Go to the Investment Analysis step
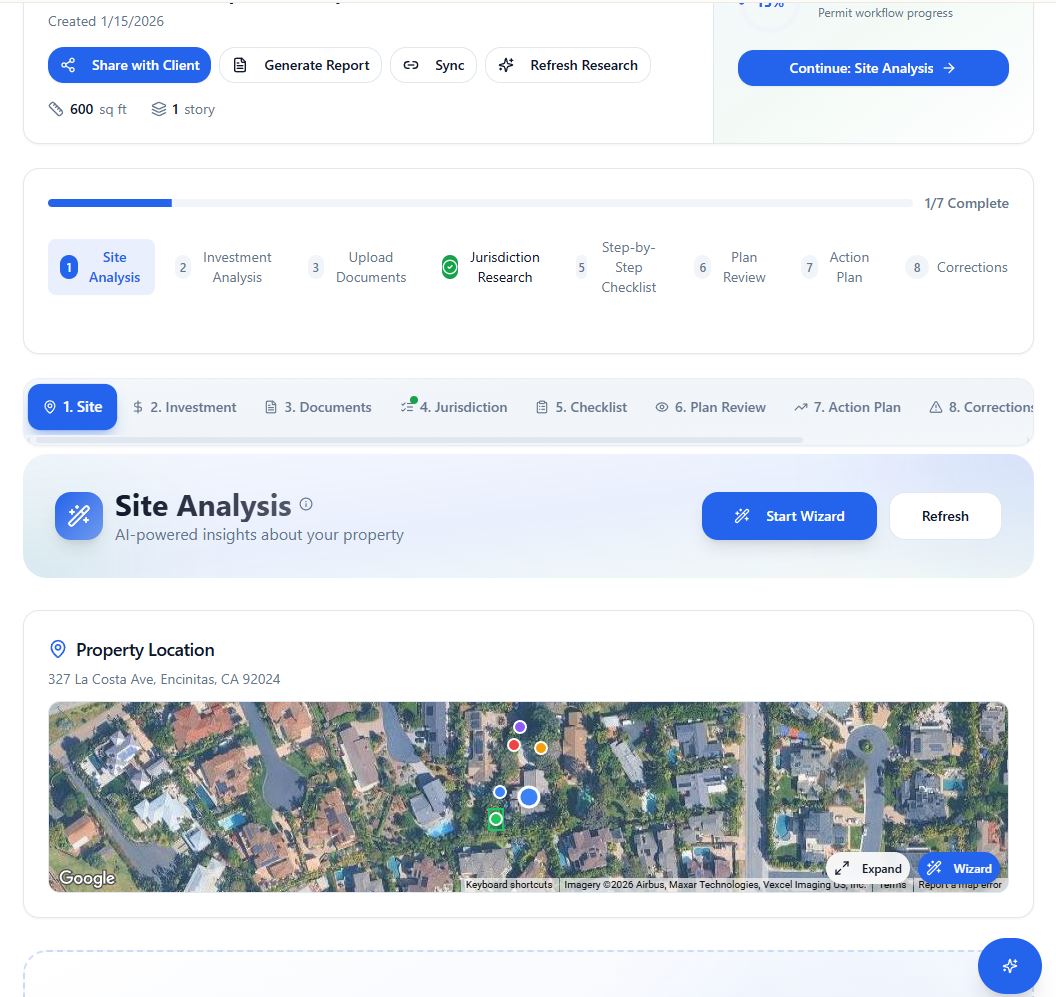1056x997 pixels. (x=224, y=267)
